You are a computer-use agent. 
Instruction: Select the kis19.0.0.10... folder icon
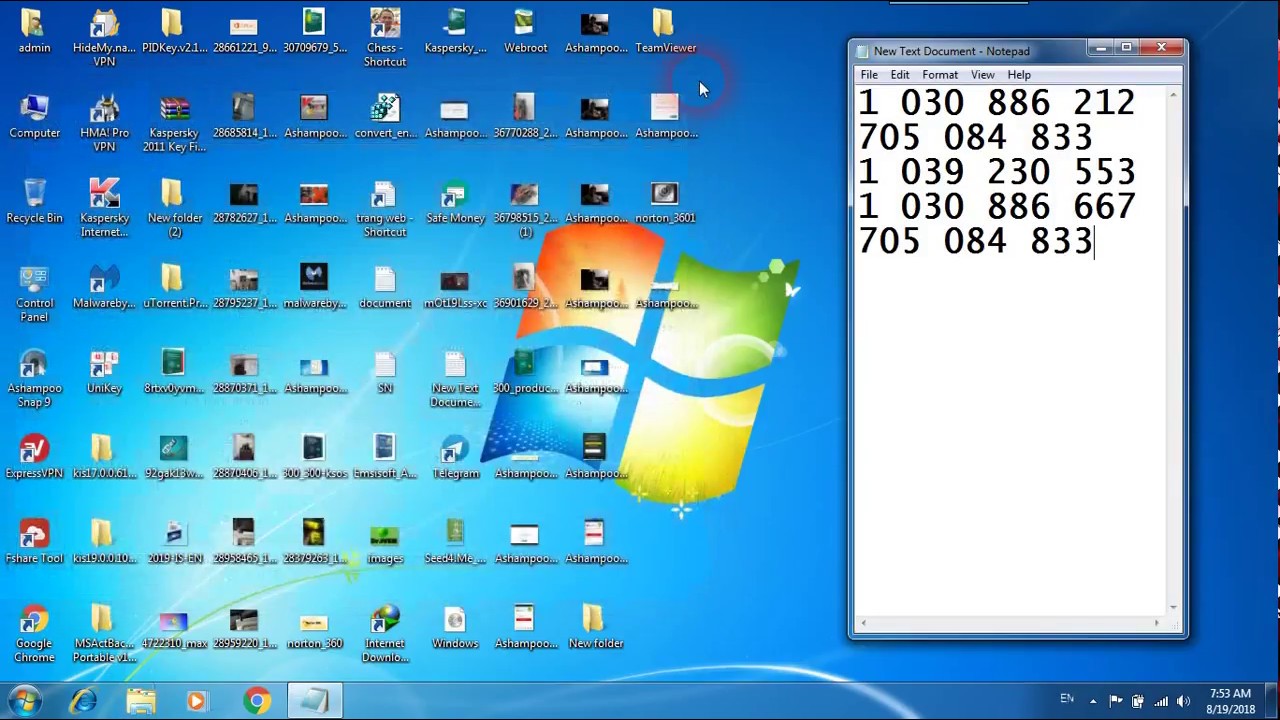pos(104,541)
